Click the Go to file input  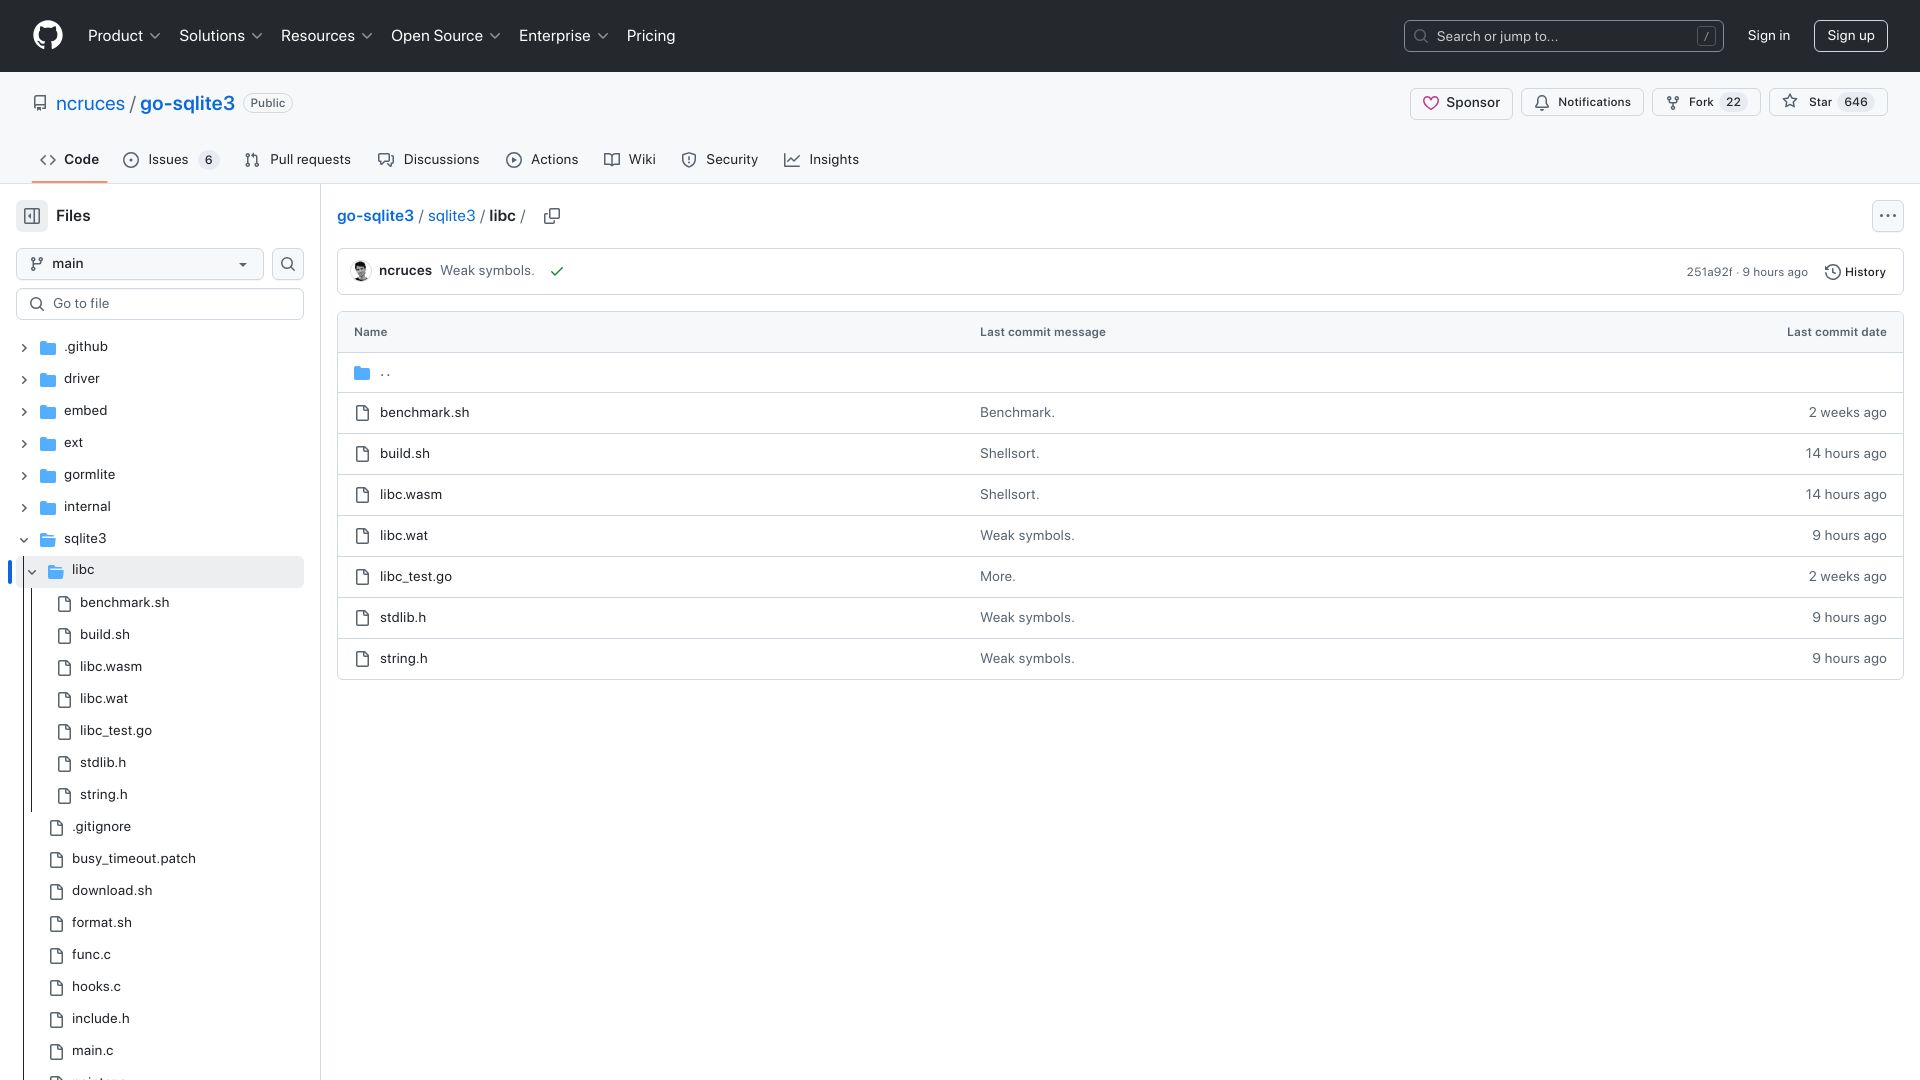click(160, 304)
